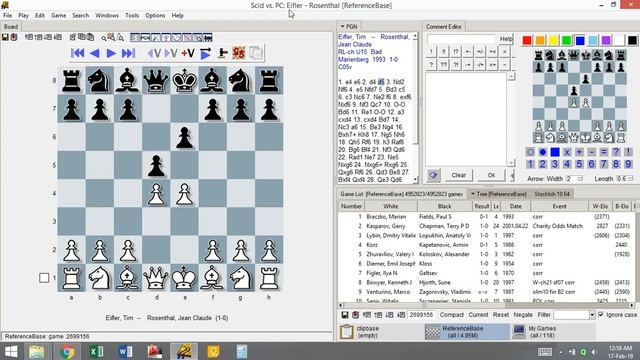Click the eraser icon next to Clear
The height and width of the screenshot is (360, 640).
[x=433, y=175]
